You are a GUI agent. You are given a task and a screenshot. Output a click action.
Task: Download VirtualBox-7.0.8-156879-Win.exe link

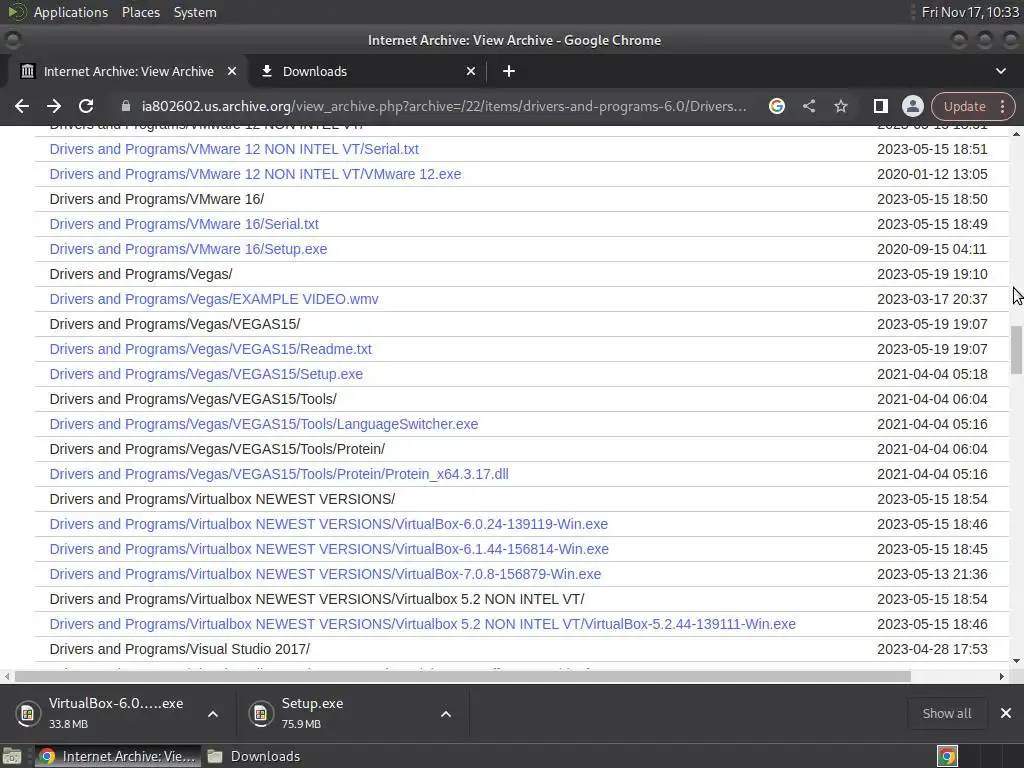click(x=325, y=574)
